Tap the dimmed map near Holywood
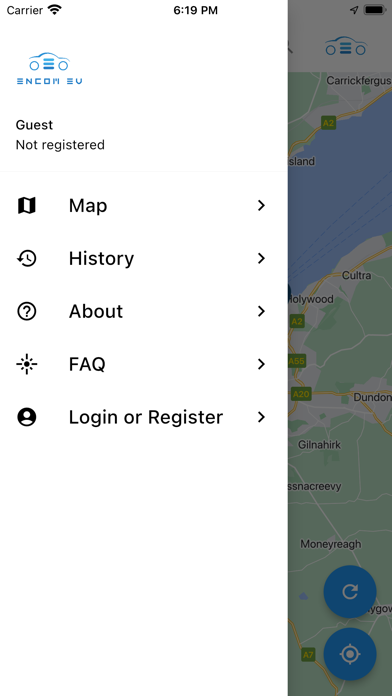392x696 pixels. click(312, 299)
